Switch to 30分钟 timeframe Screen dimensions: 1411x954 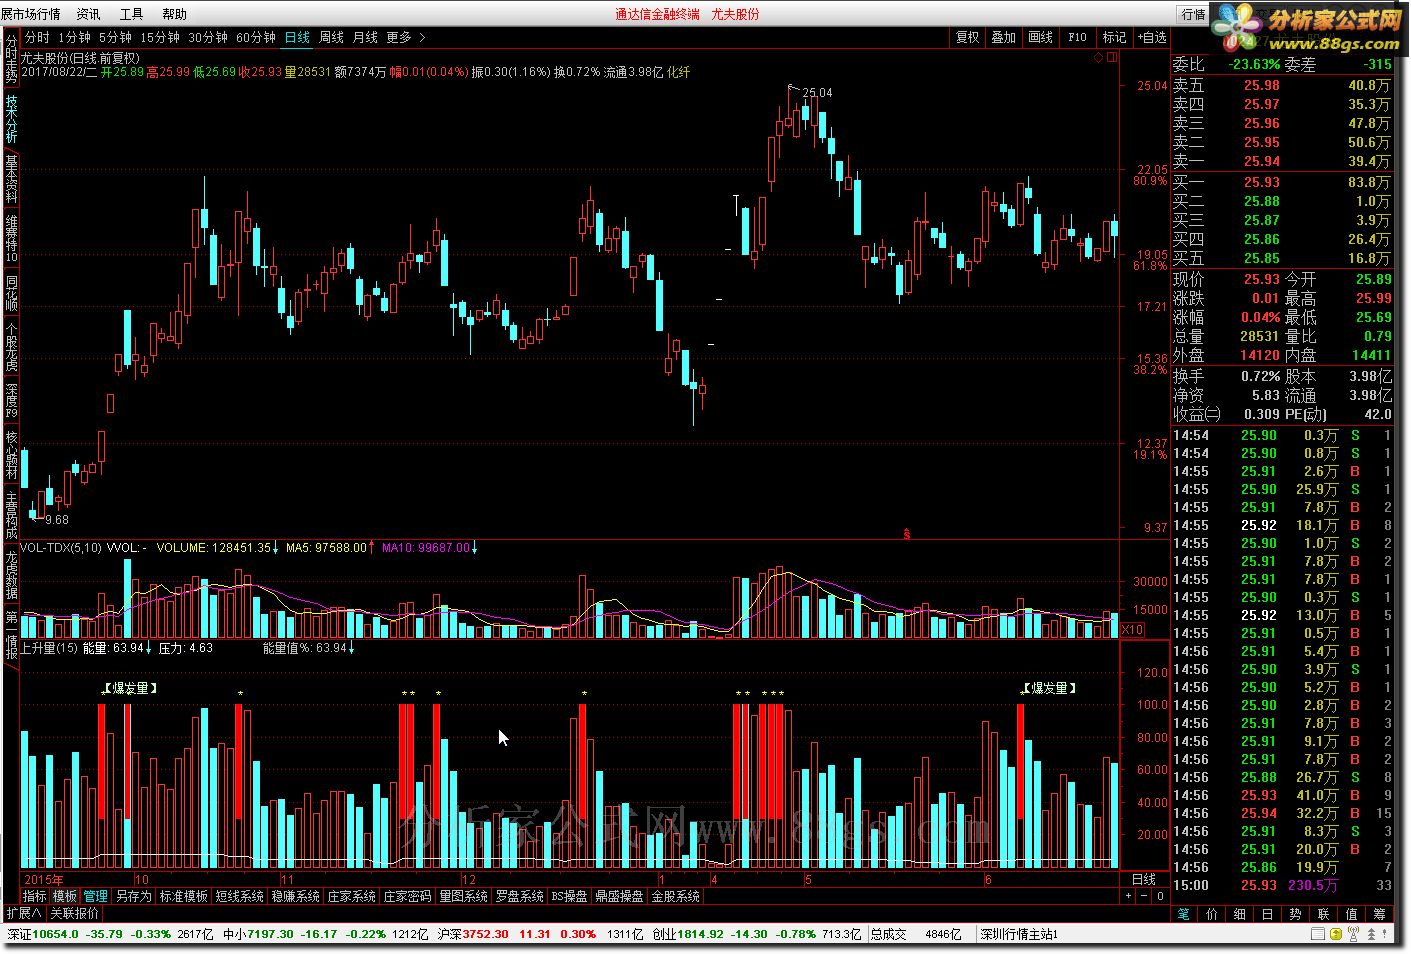(x=208, y=37)
